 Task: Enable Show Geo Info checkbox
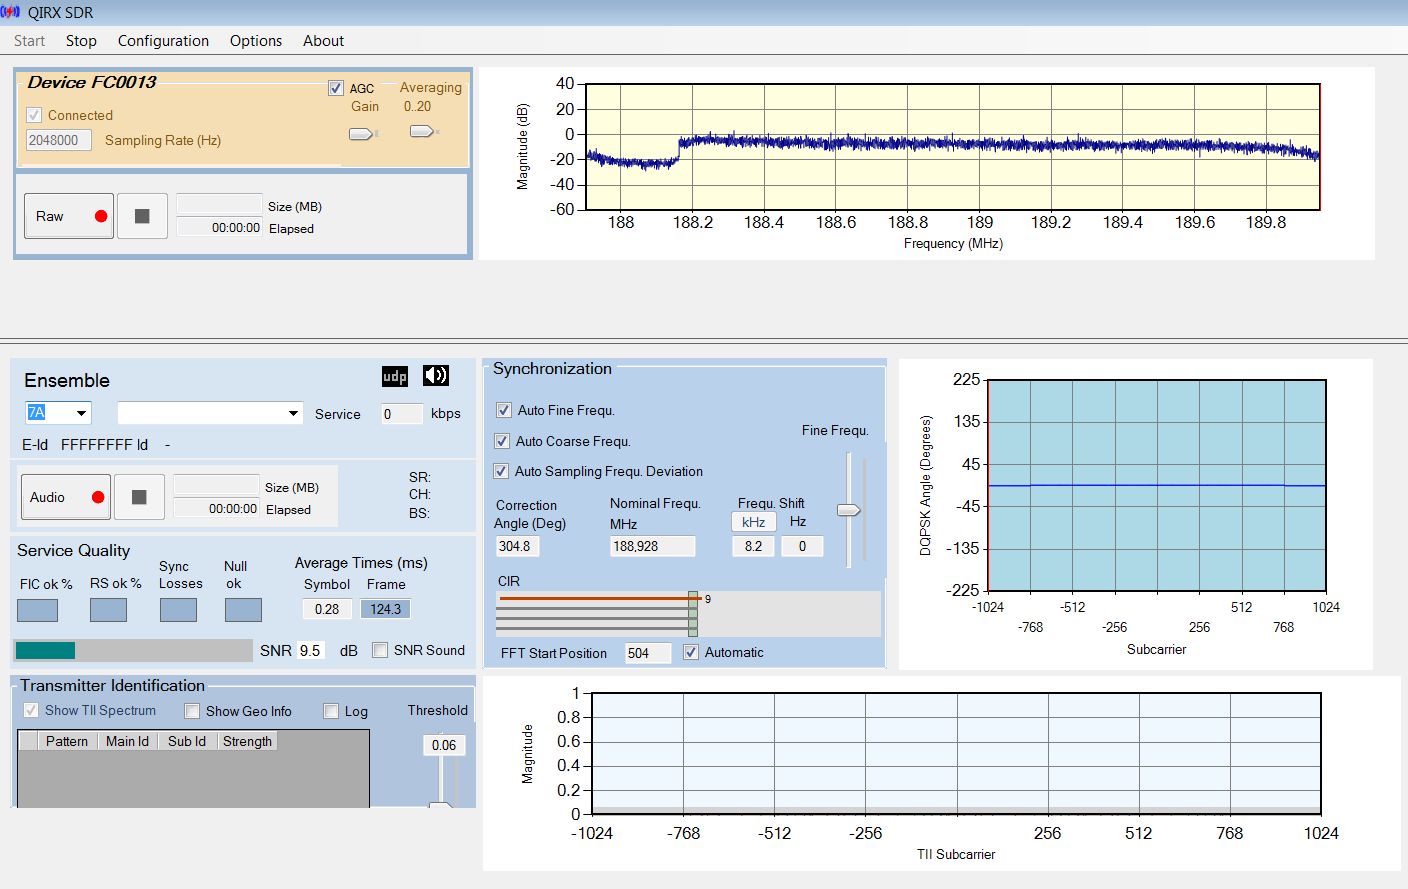pos(192,711)
